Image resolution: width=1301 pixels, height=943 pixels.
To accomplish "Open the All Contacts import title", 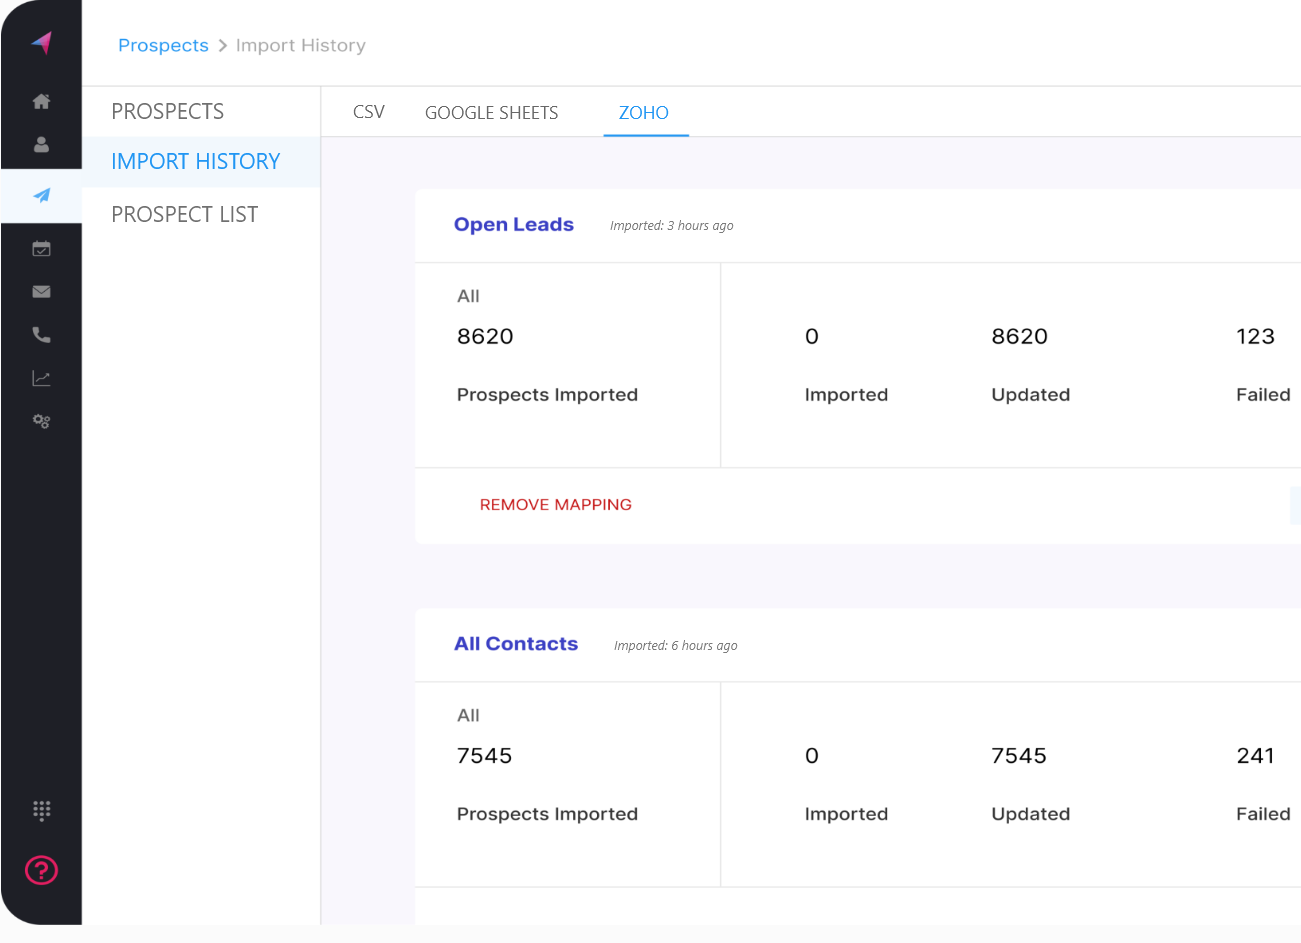I will (516, 643).
